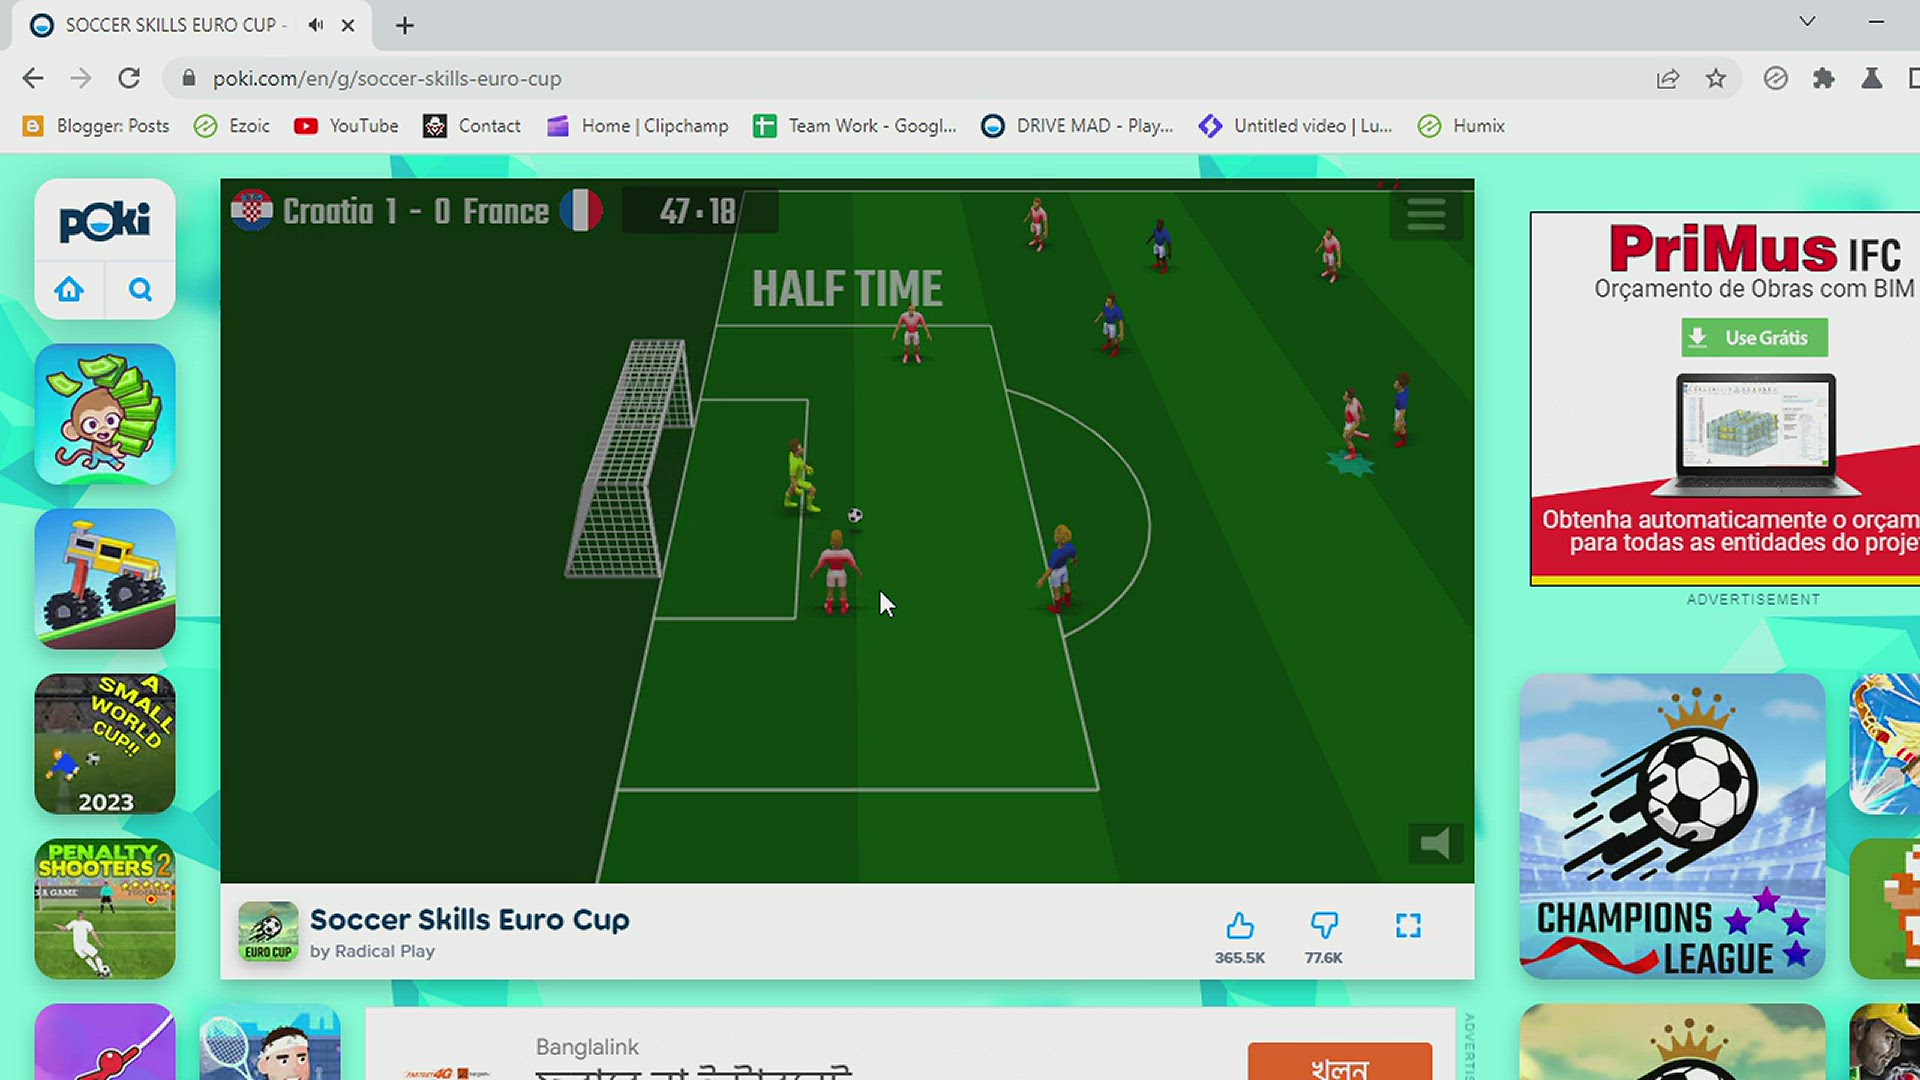Open a new browser tab

pyautogui.click(x=405, y=26)
